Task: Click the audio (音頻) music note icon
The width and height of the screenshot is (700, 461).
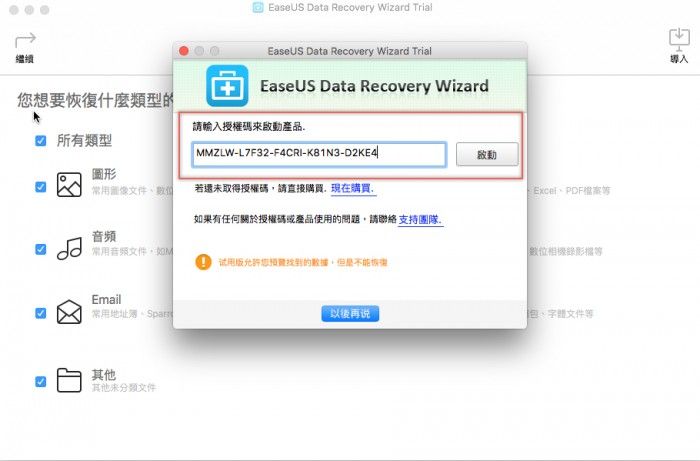Action: pyautogui.click(x=69, y=248)
